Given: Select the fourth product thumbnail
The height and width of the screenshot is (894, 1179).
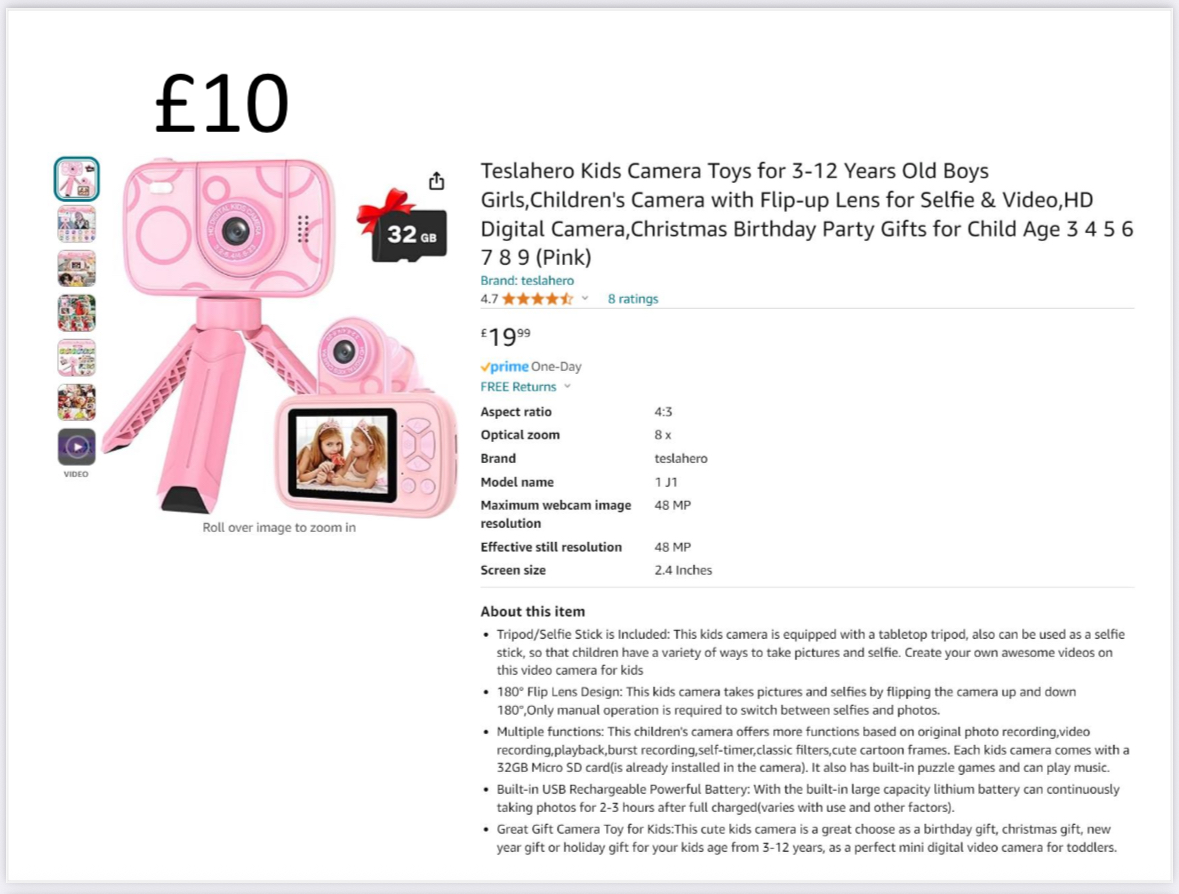Looking at the screenshot, I should [77, 313].
